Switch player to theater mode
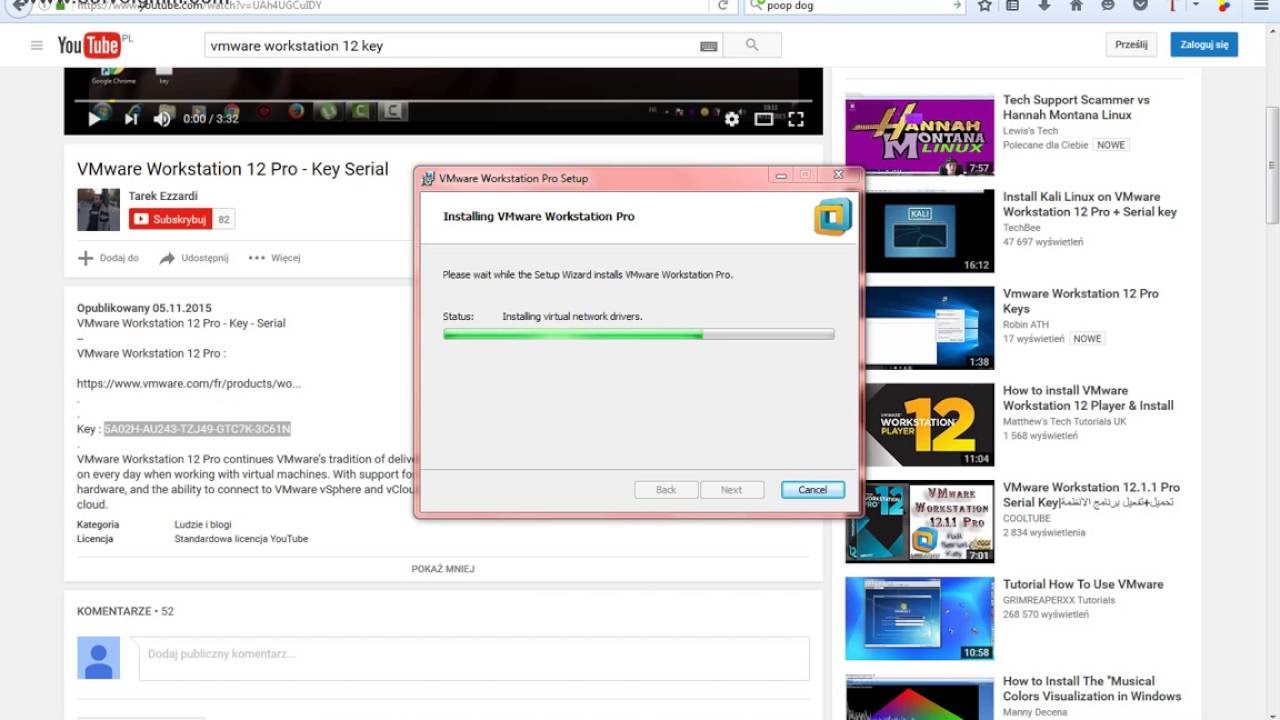The image size is (1280, 720). 764,119
